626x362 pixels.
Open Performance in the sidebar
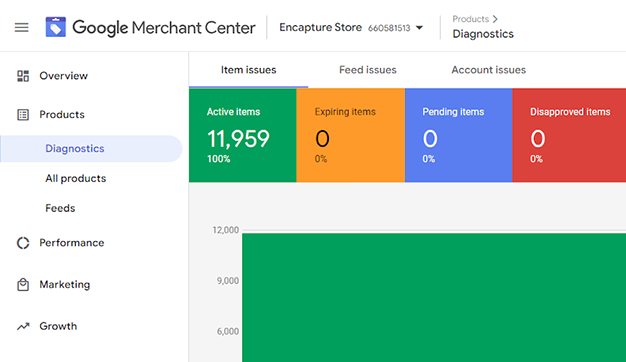tap(72, 243)
